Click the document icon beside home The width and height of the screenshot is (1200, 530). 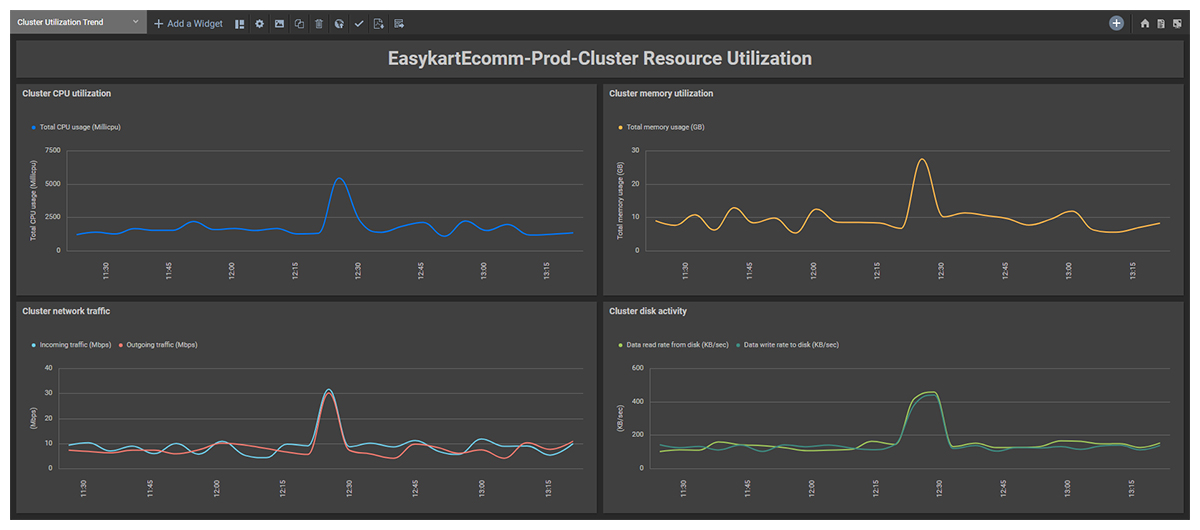click(x=1161, y=23)
